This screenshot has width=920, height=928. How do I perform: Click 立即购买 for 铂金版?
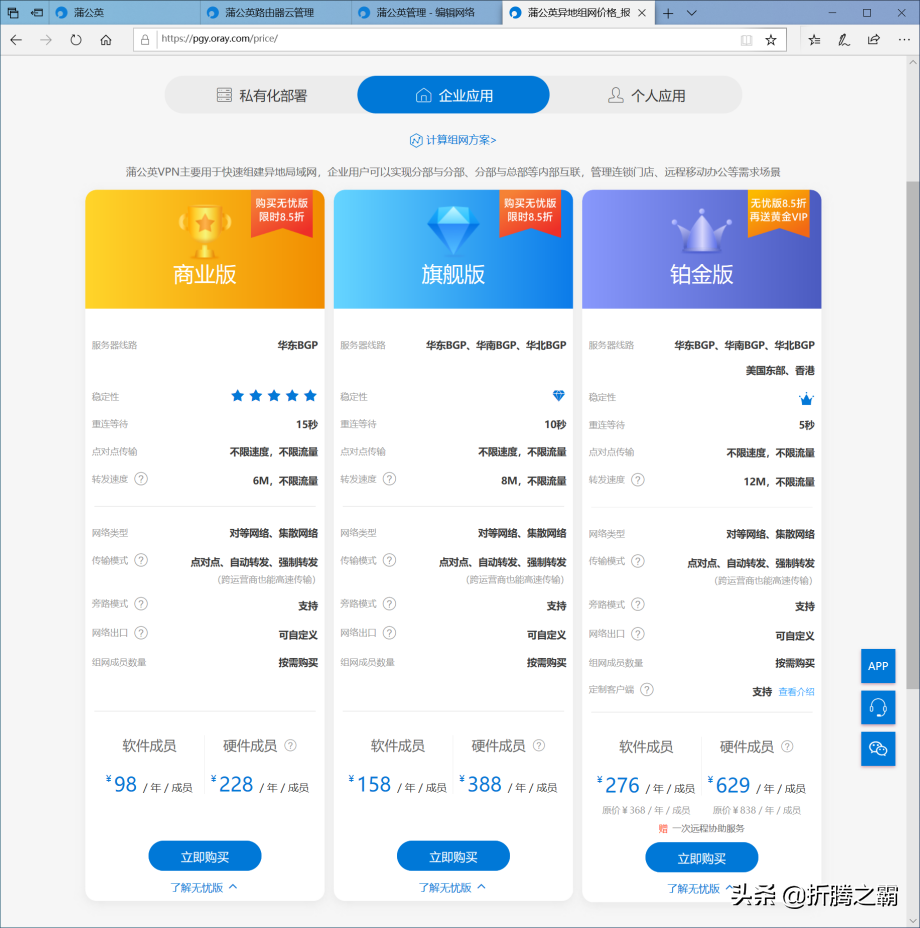[702, 857]
